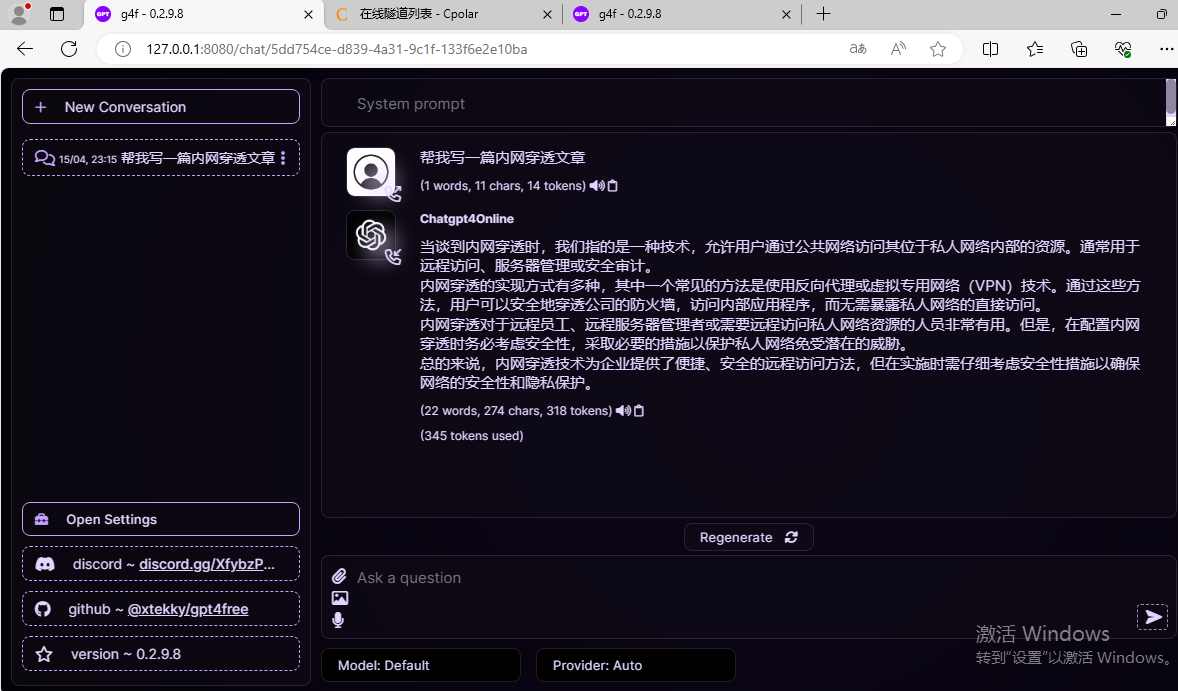Click the GitHub logo in the sidebar
This screenshot has height=691, width=1178.
click(x=44, y=609)
